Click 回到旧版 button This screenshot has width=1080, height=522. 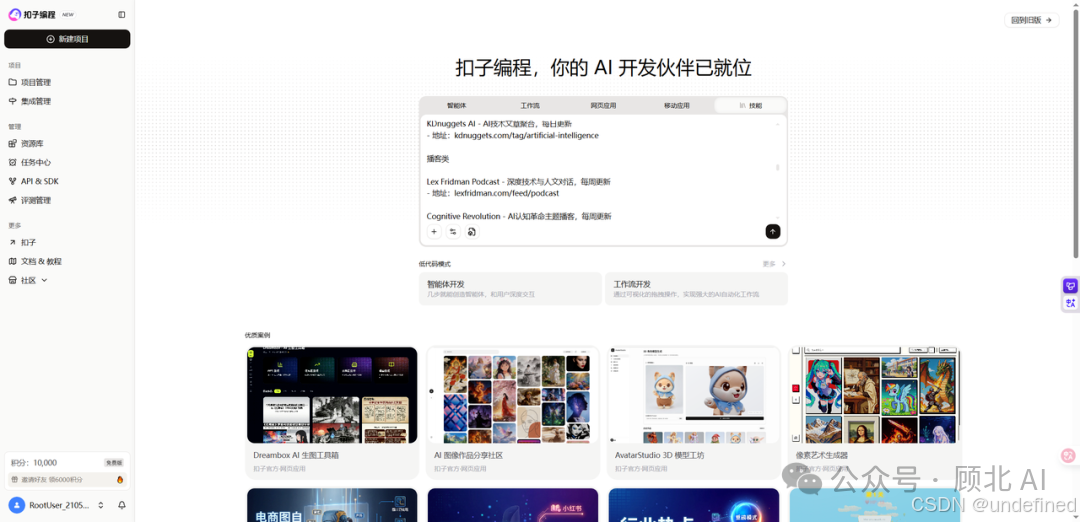(x=1031, y=20)
